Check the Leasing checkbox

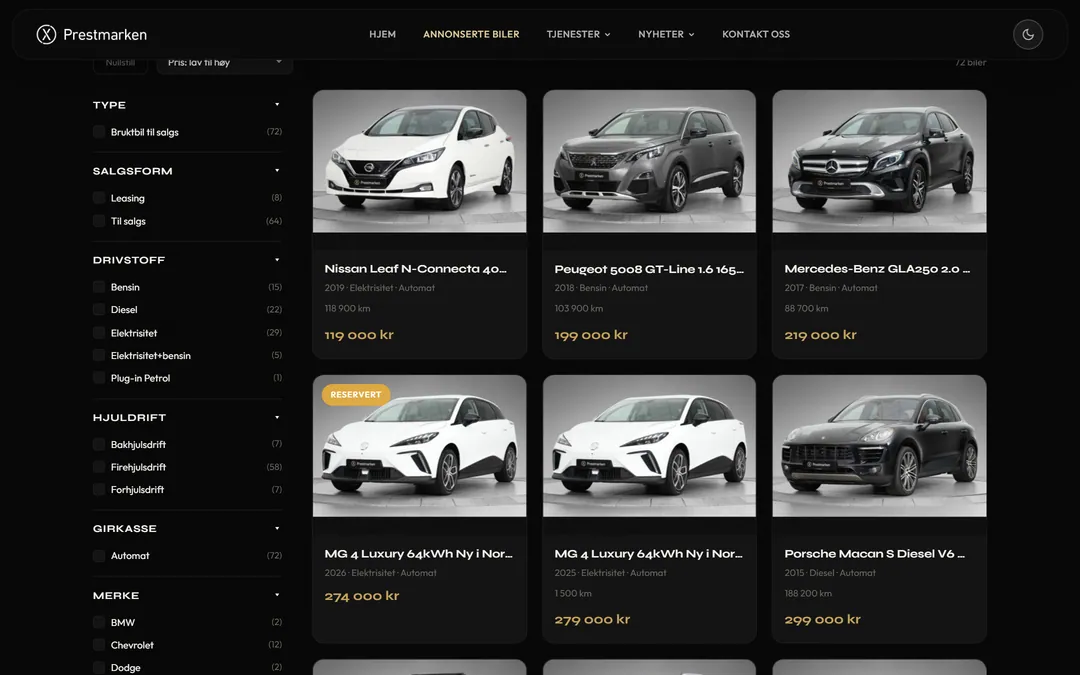click(x=99, y=198)
